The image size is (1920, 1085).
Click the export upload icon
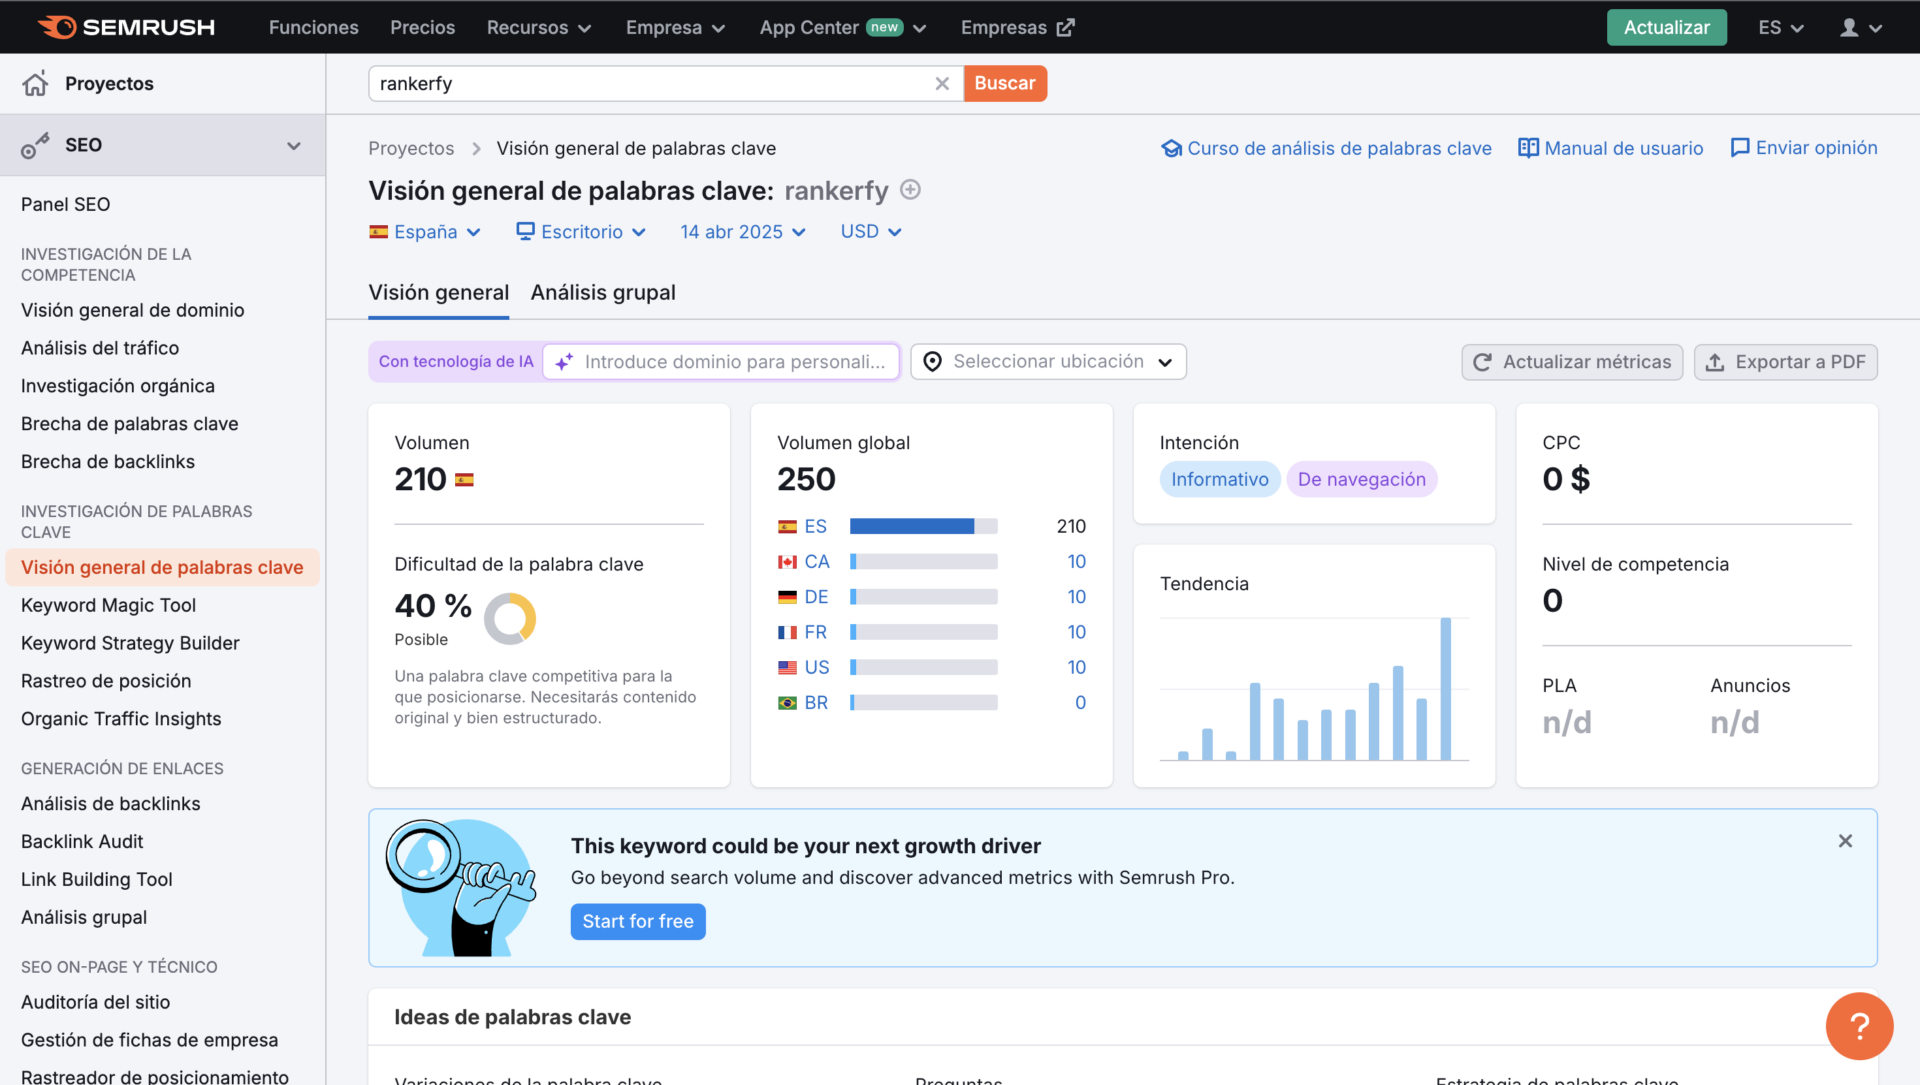[1715, 362]
